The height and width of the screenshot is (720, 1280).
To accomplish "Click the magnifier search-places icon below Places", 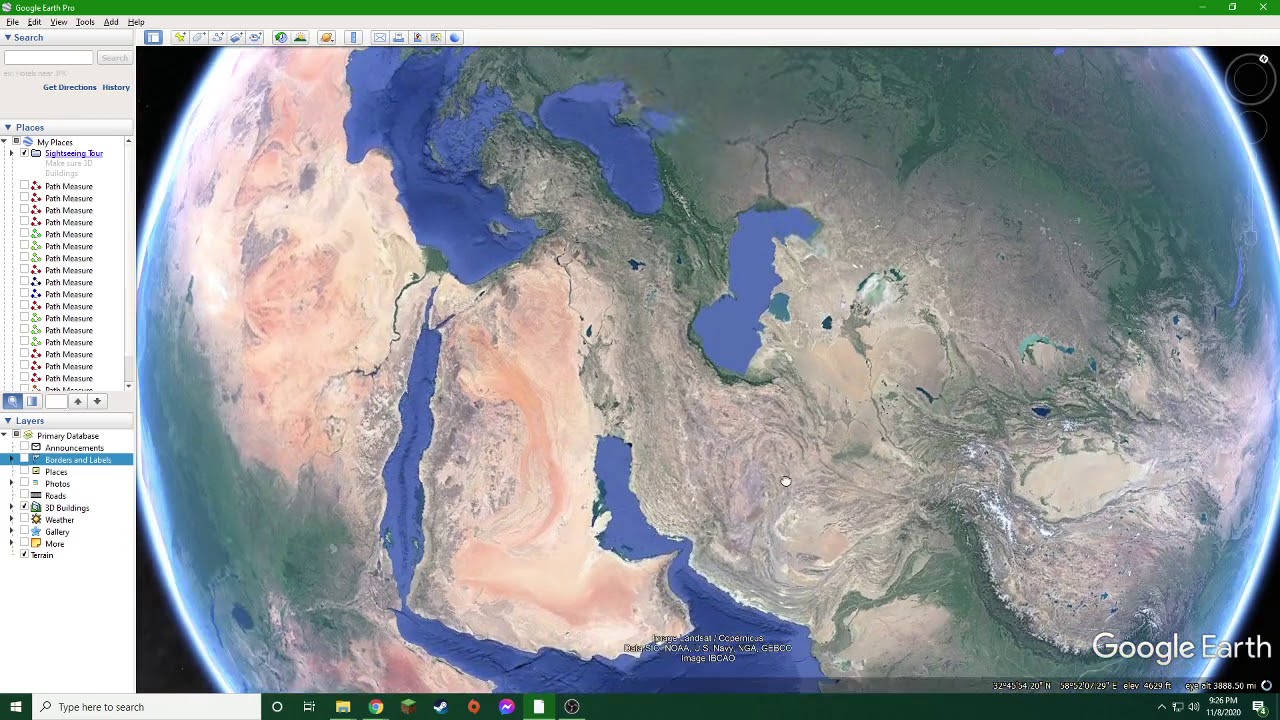I will tap(13, 401).
